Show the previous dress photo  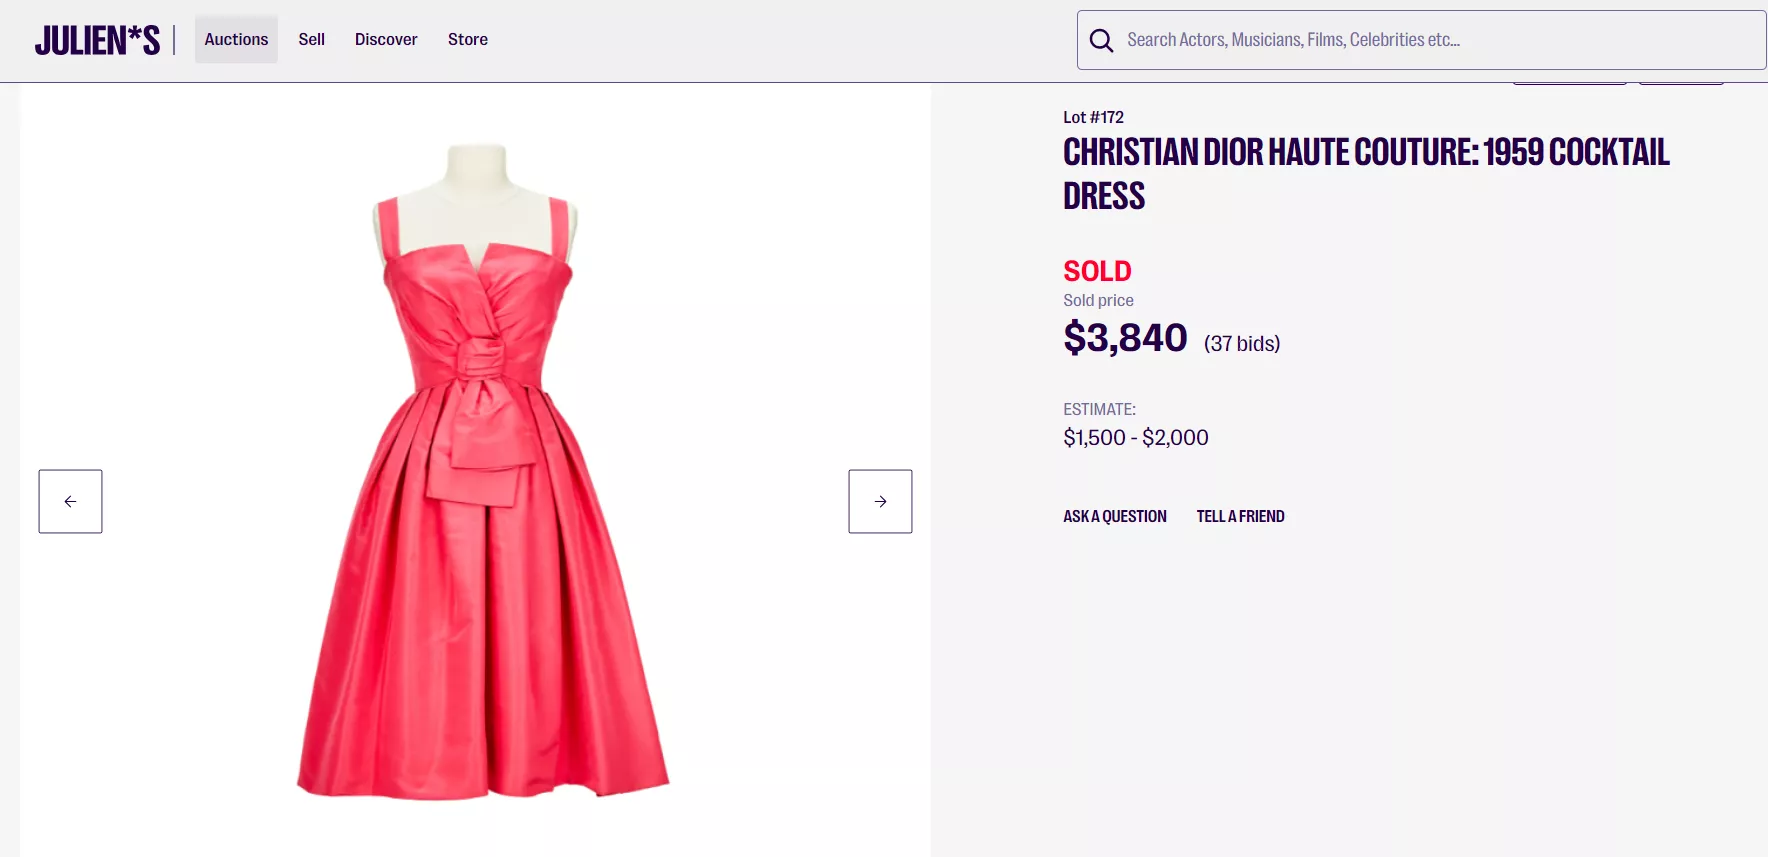pyautogui.click(x=70, y=501)
